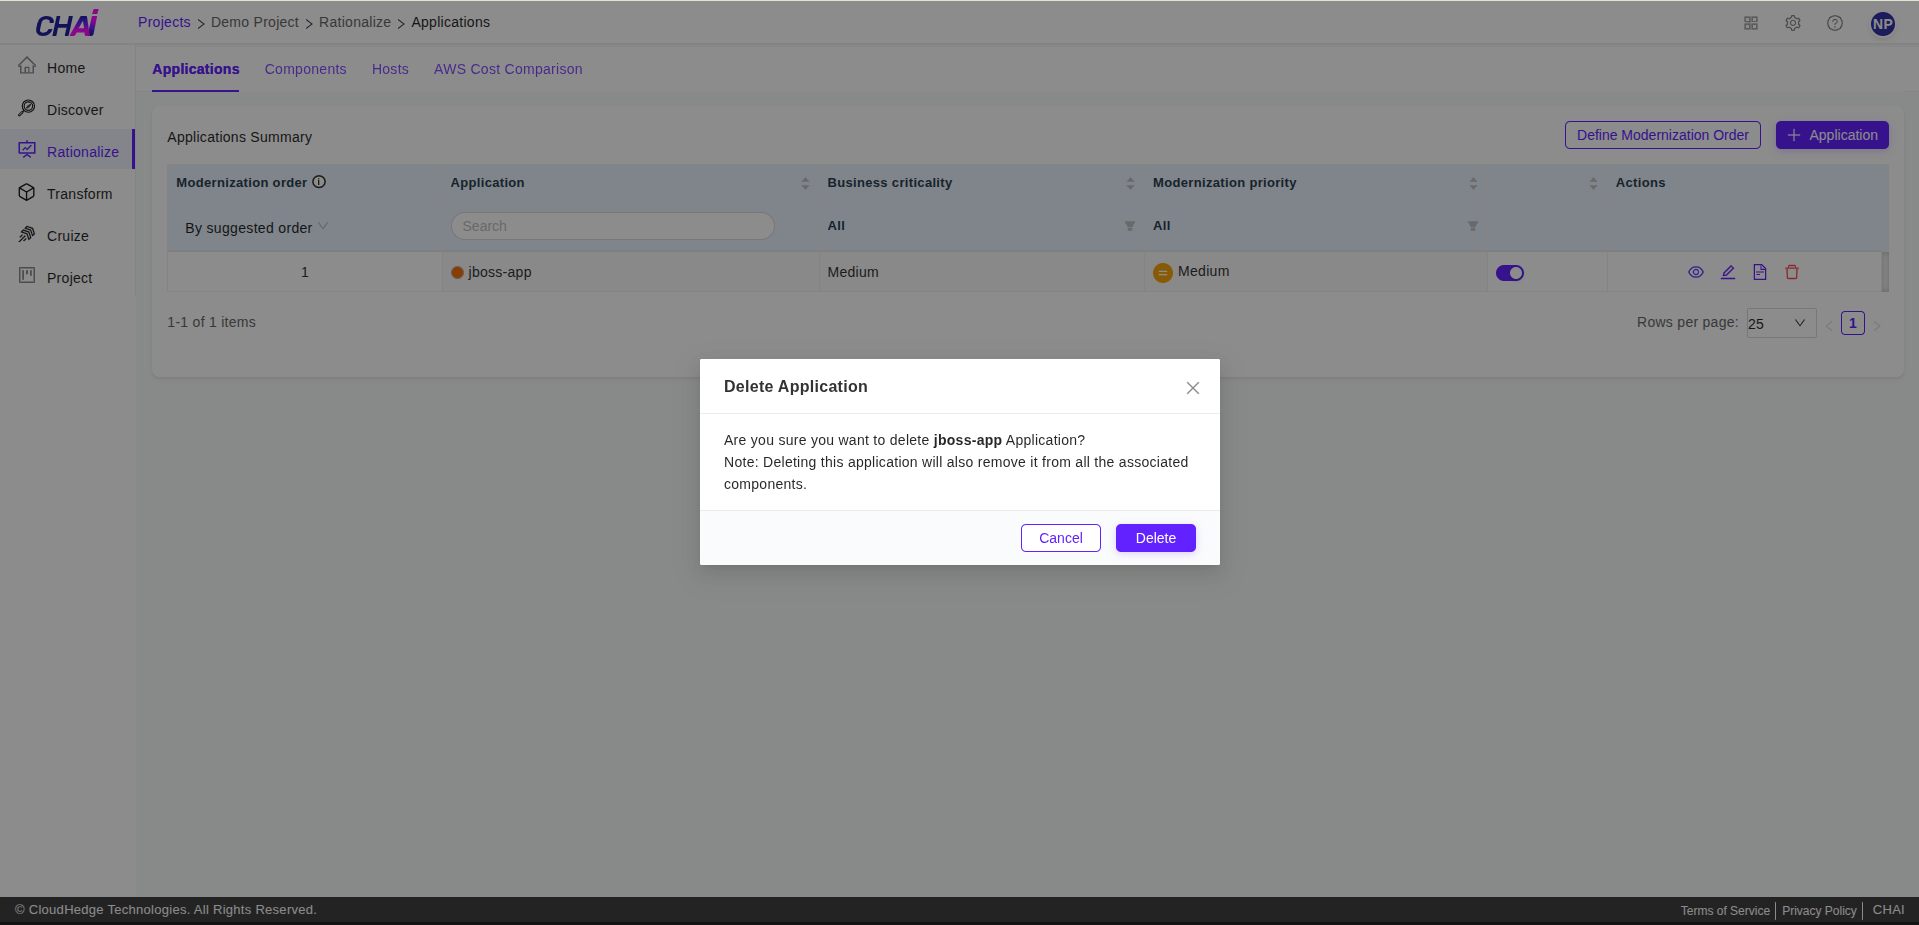
Task: Cancel the Delete Application dialog
Action: coord(1060,537)
